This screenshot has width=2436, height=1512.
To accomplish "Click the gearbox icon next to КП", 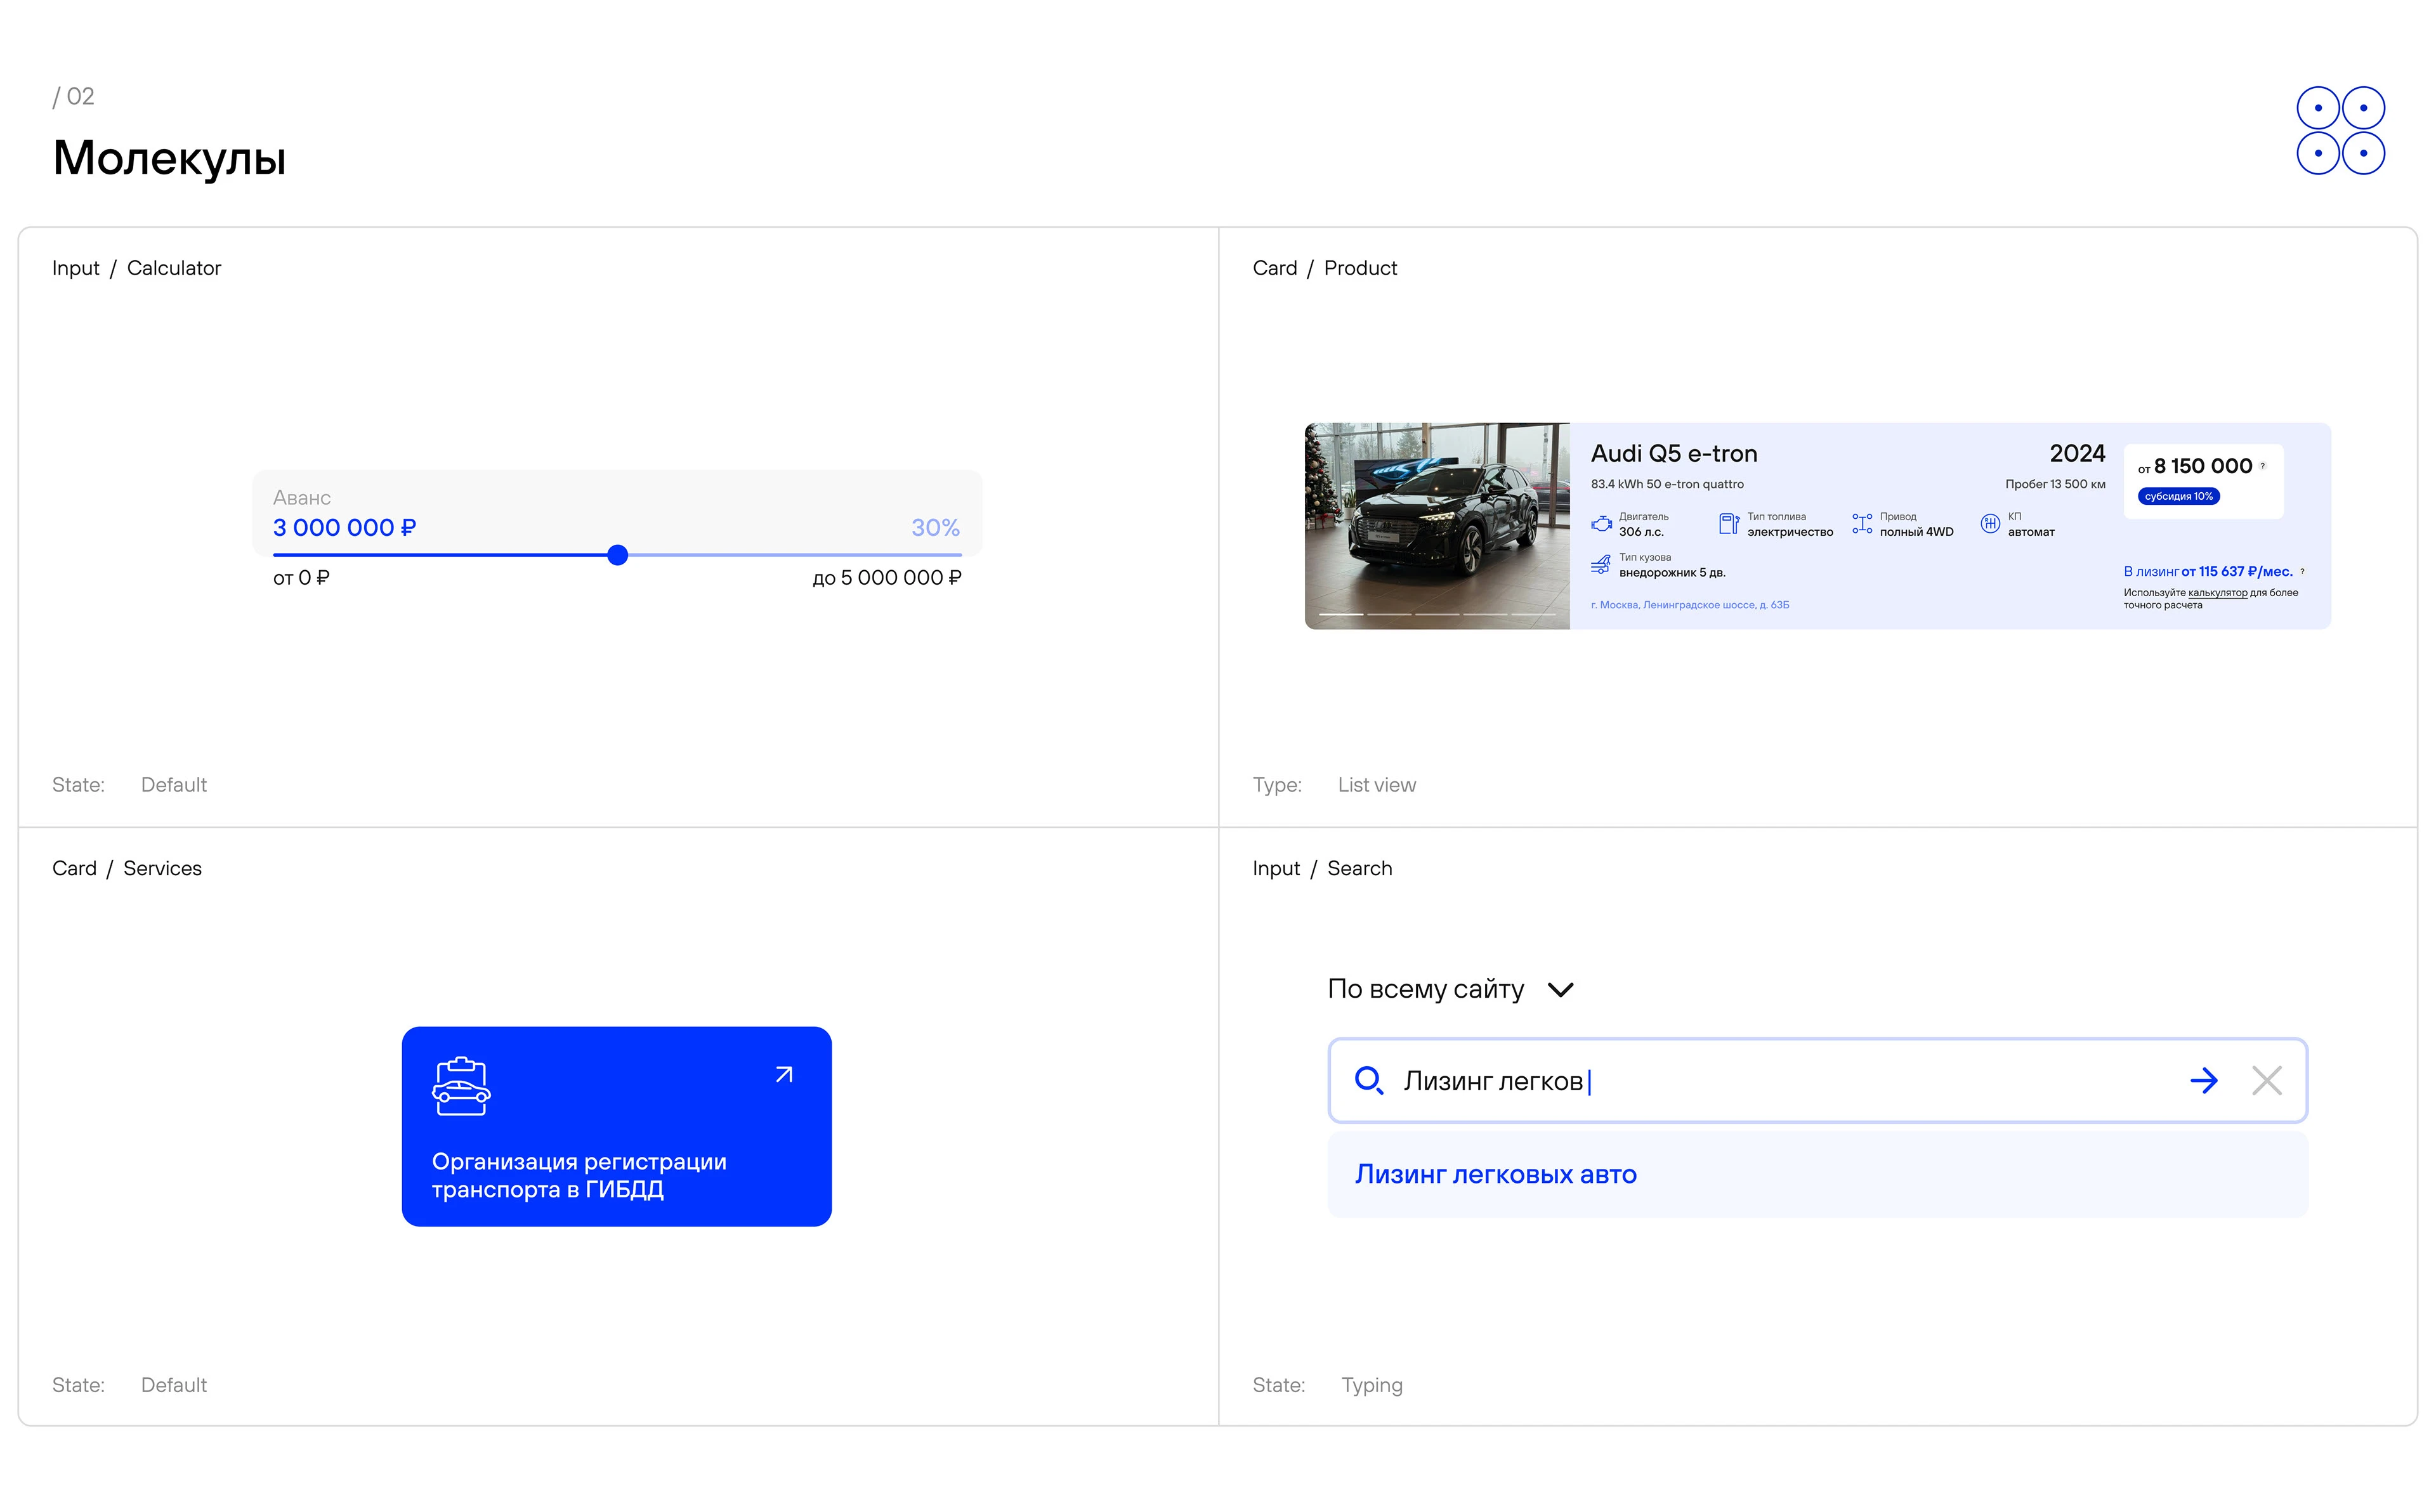I will (x=1990, y=523).
